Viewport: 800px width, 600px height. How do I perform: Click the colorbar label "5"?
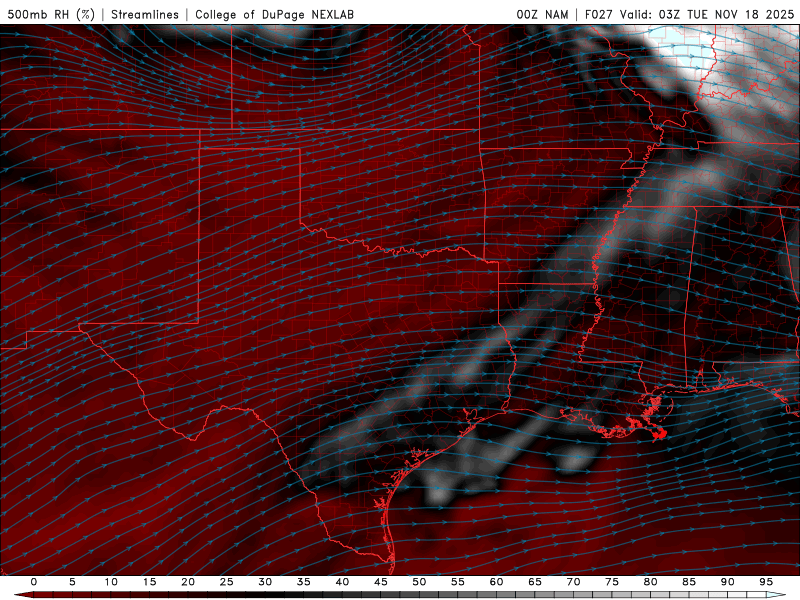pos(72,582)
